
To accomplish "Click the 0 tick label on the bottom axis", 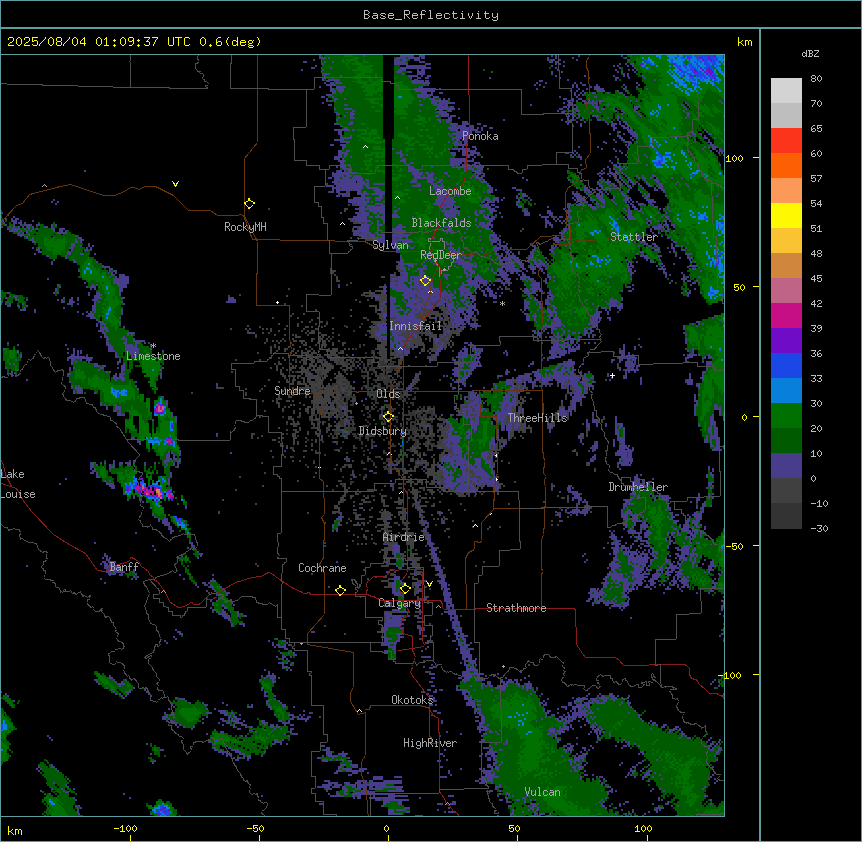I will coord(386,828).
